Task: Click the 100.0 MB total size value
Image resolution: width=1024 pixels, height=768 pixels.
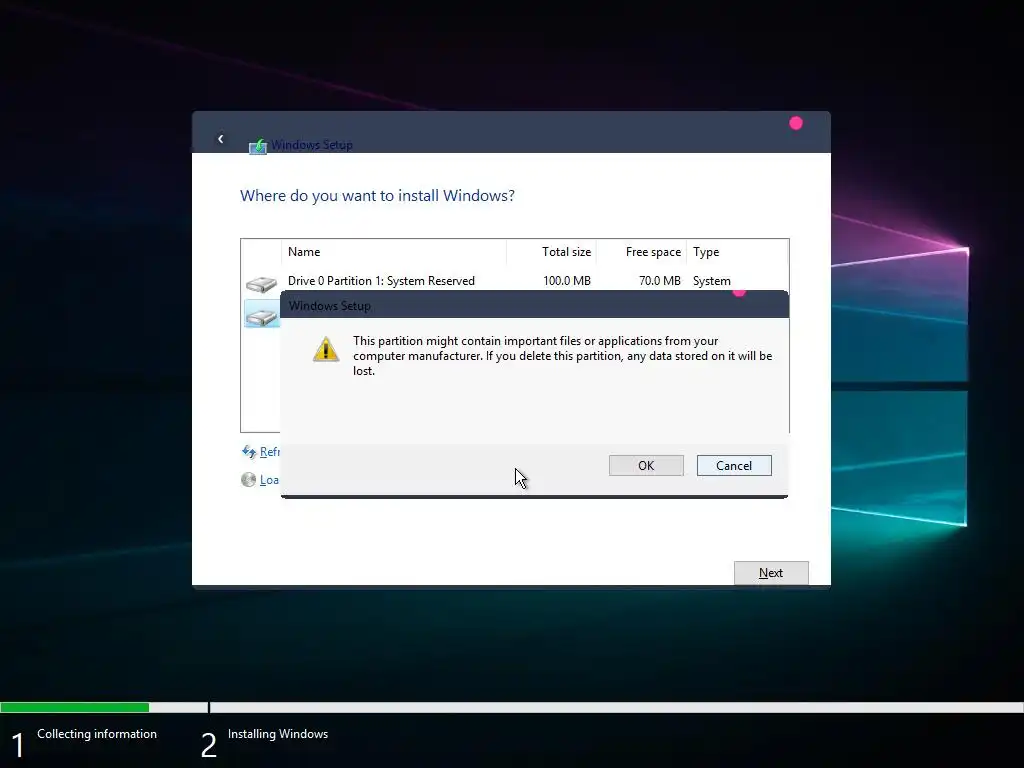Action: 567,281
